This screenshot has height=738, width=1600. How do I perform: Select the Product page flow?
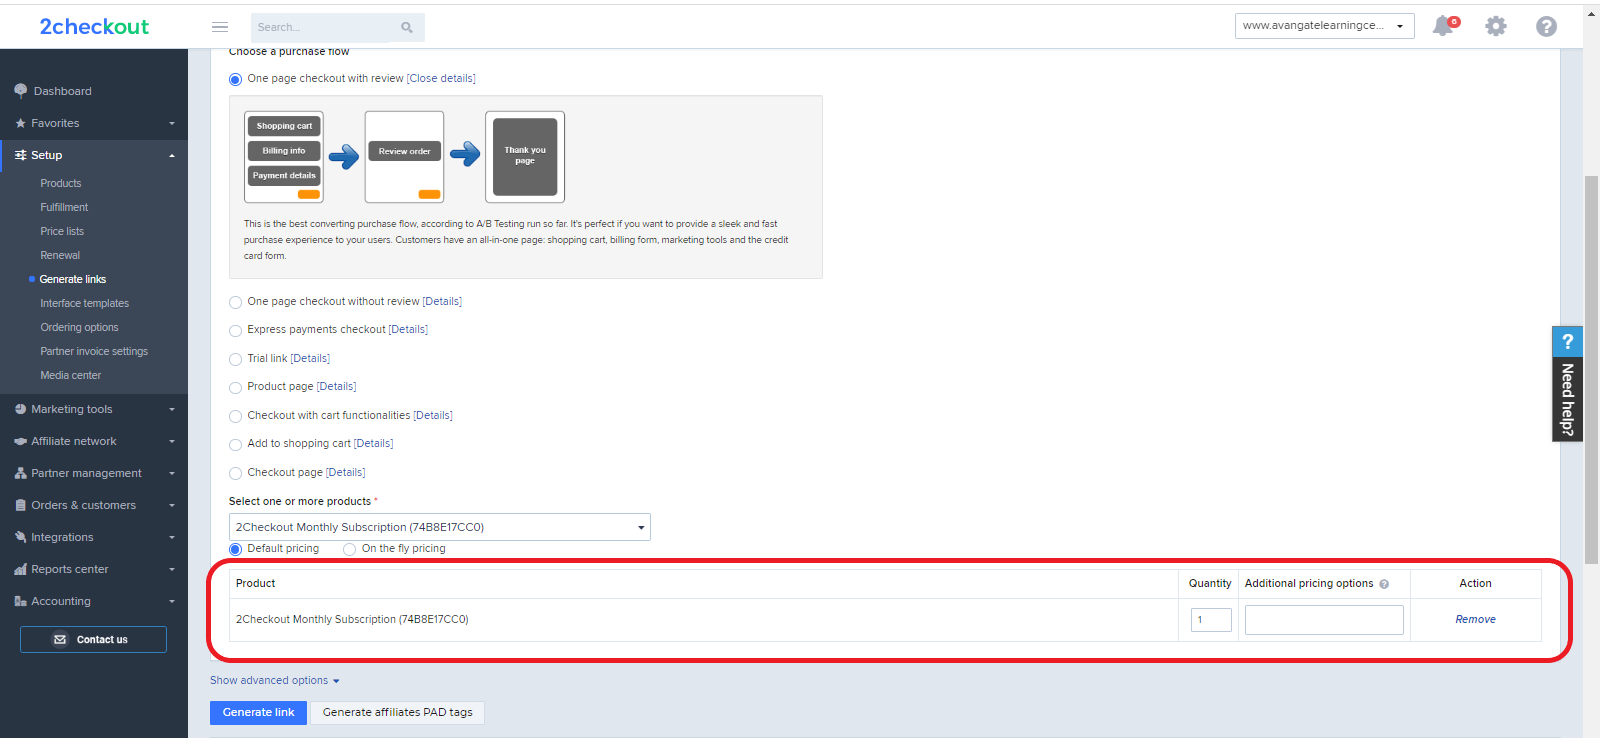coord(235,387)
